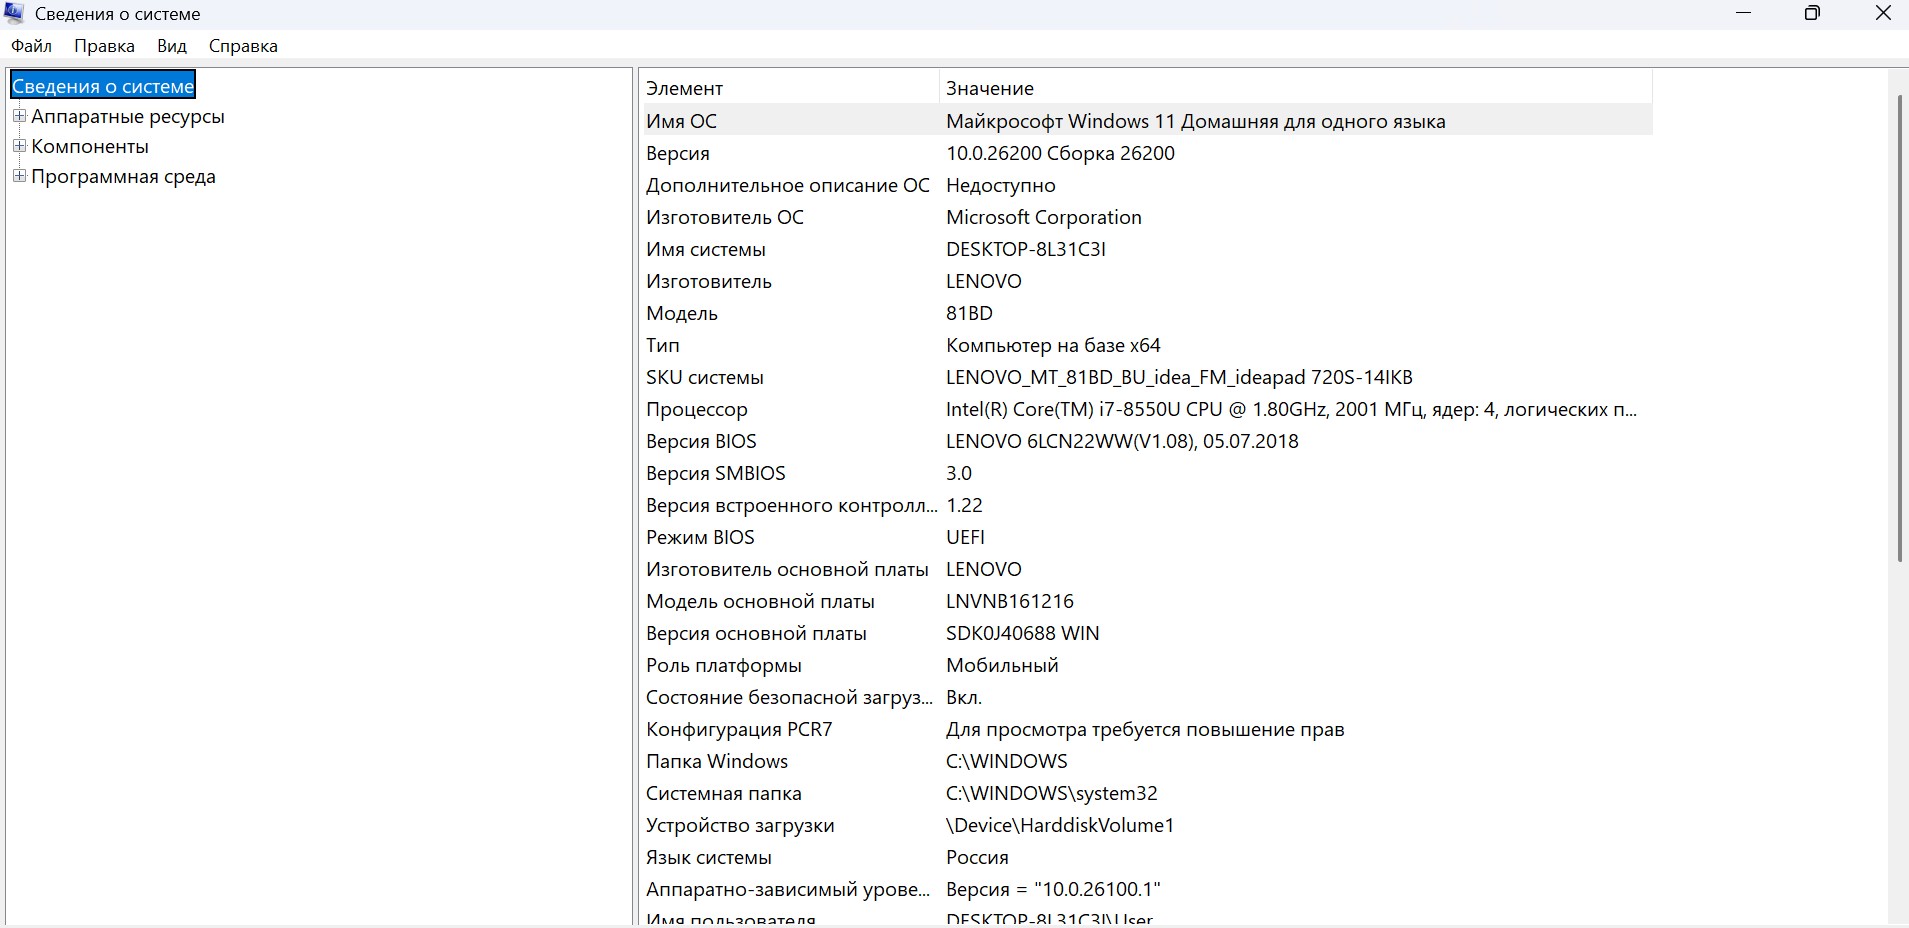The width and height of the screenshot is (1909, 928).
Task: Select Microsoft Corporation value
Action: click(x=1044, y=217)
